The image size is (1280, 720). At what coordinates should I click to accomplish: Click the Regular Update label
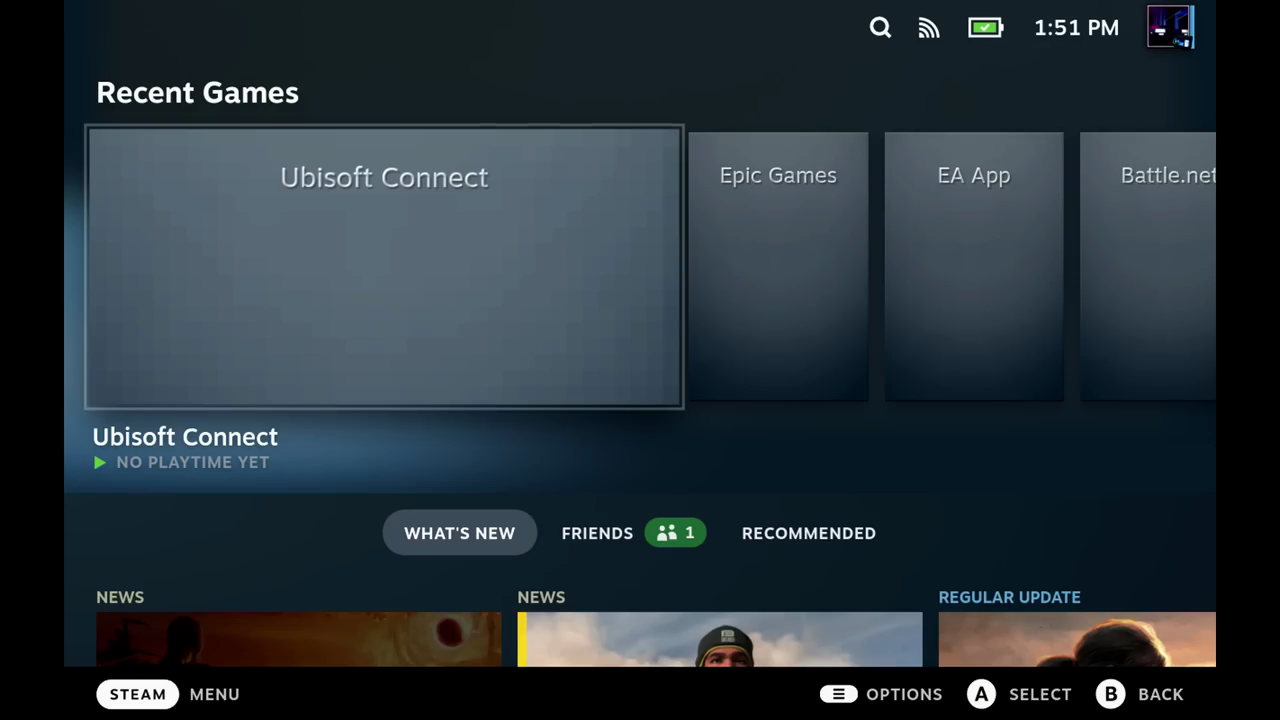(x=1009, y=597)
